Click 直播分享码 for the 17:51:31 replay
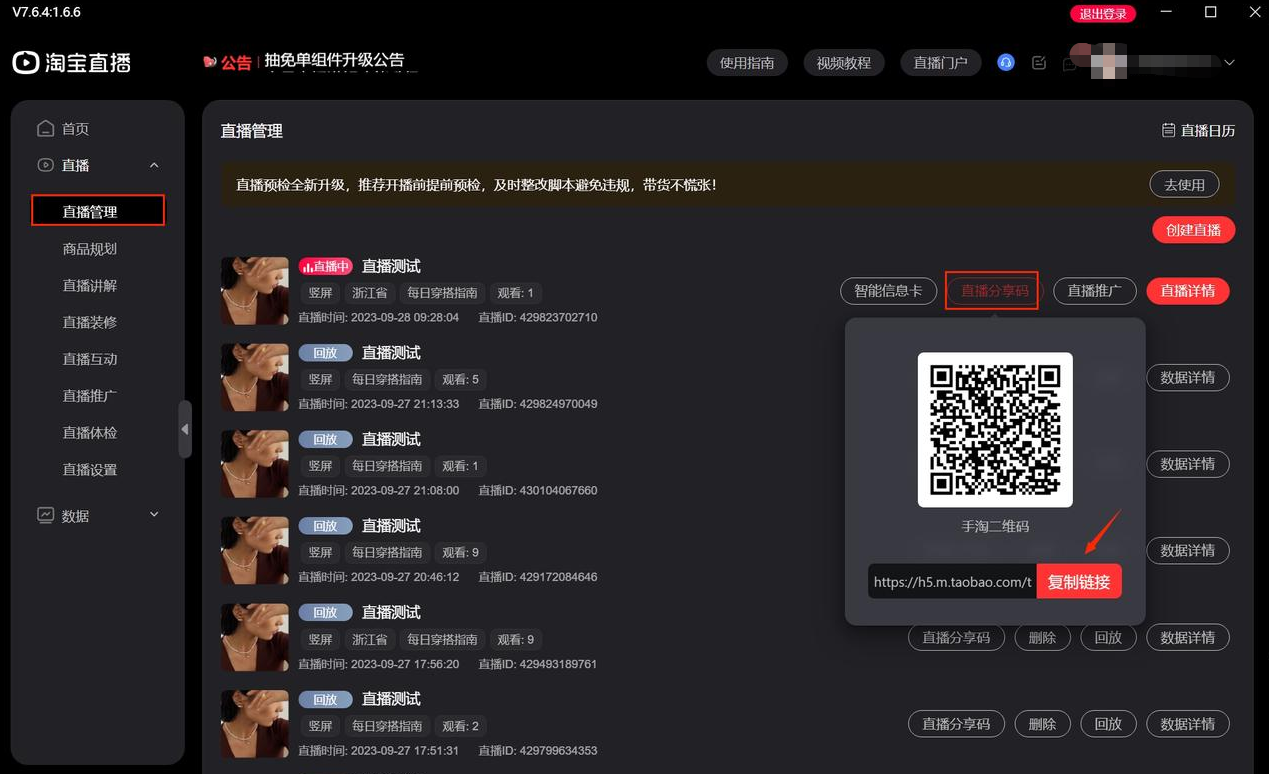 [x=956, y=724]
